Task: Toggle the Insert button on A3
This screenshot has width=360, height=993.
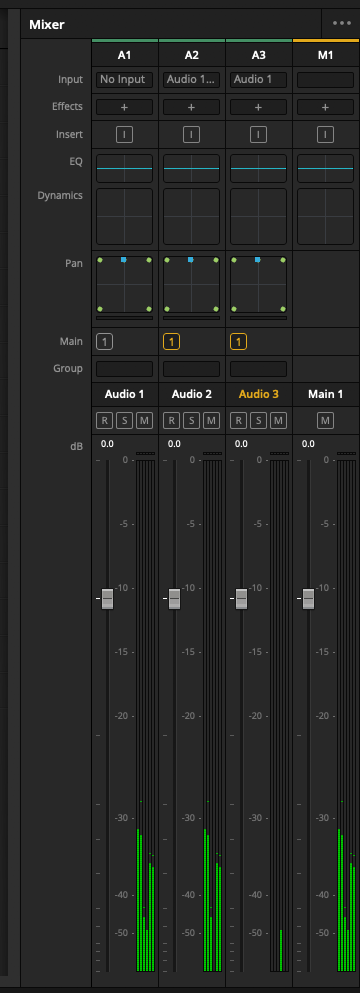Action: pos(259,134)
